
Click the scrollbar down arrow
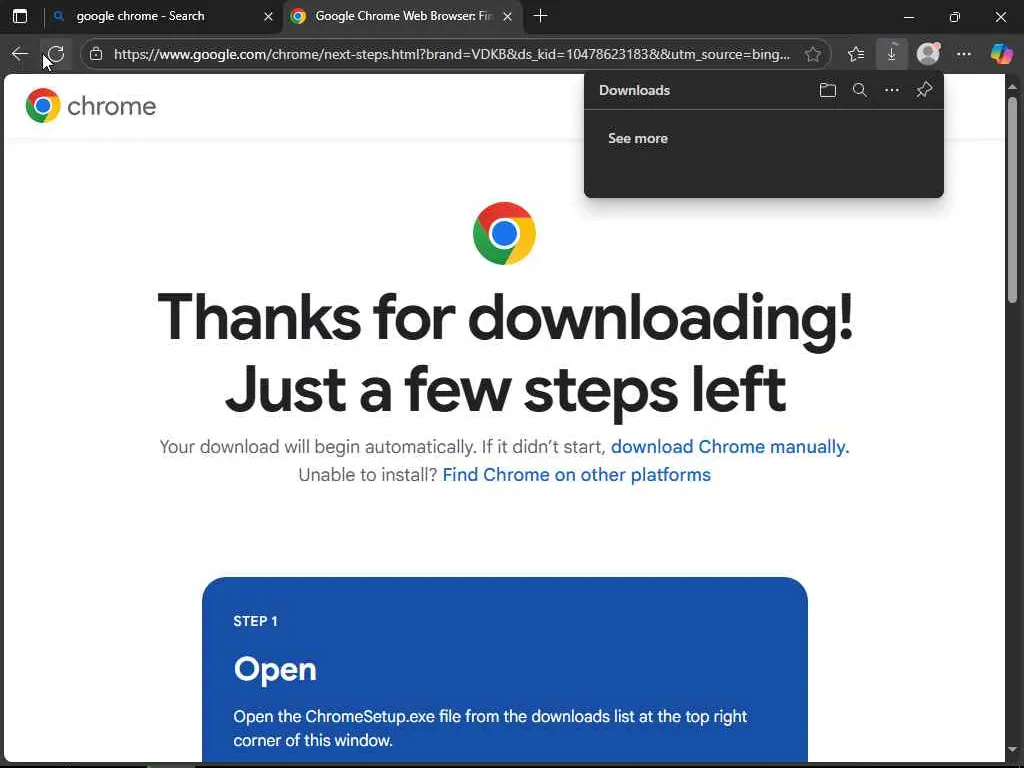click(x=1012, y=749)
